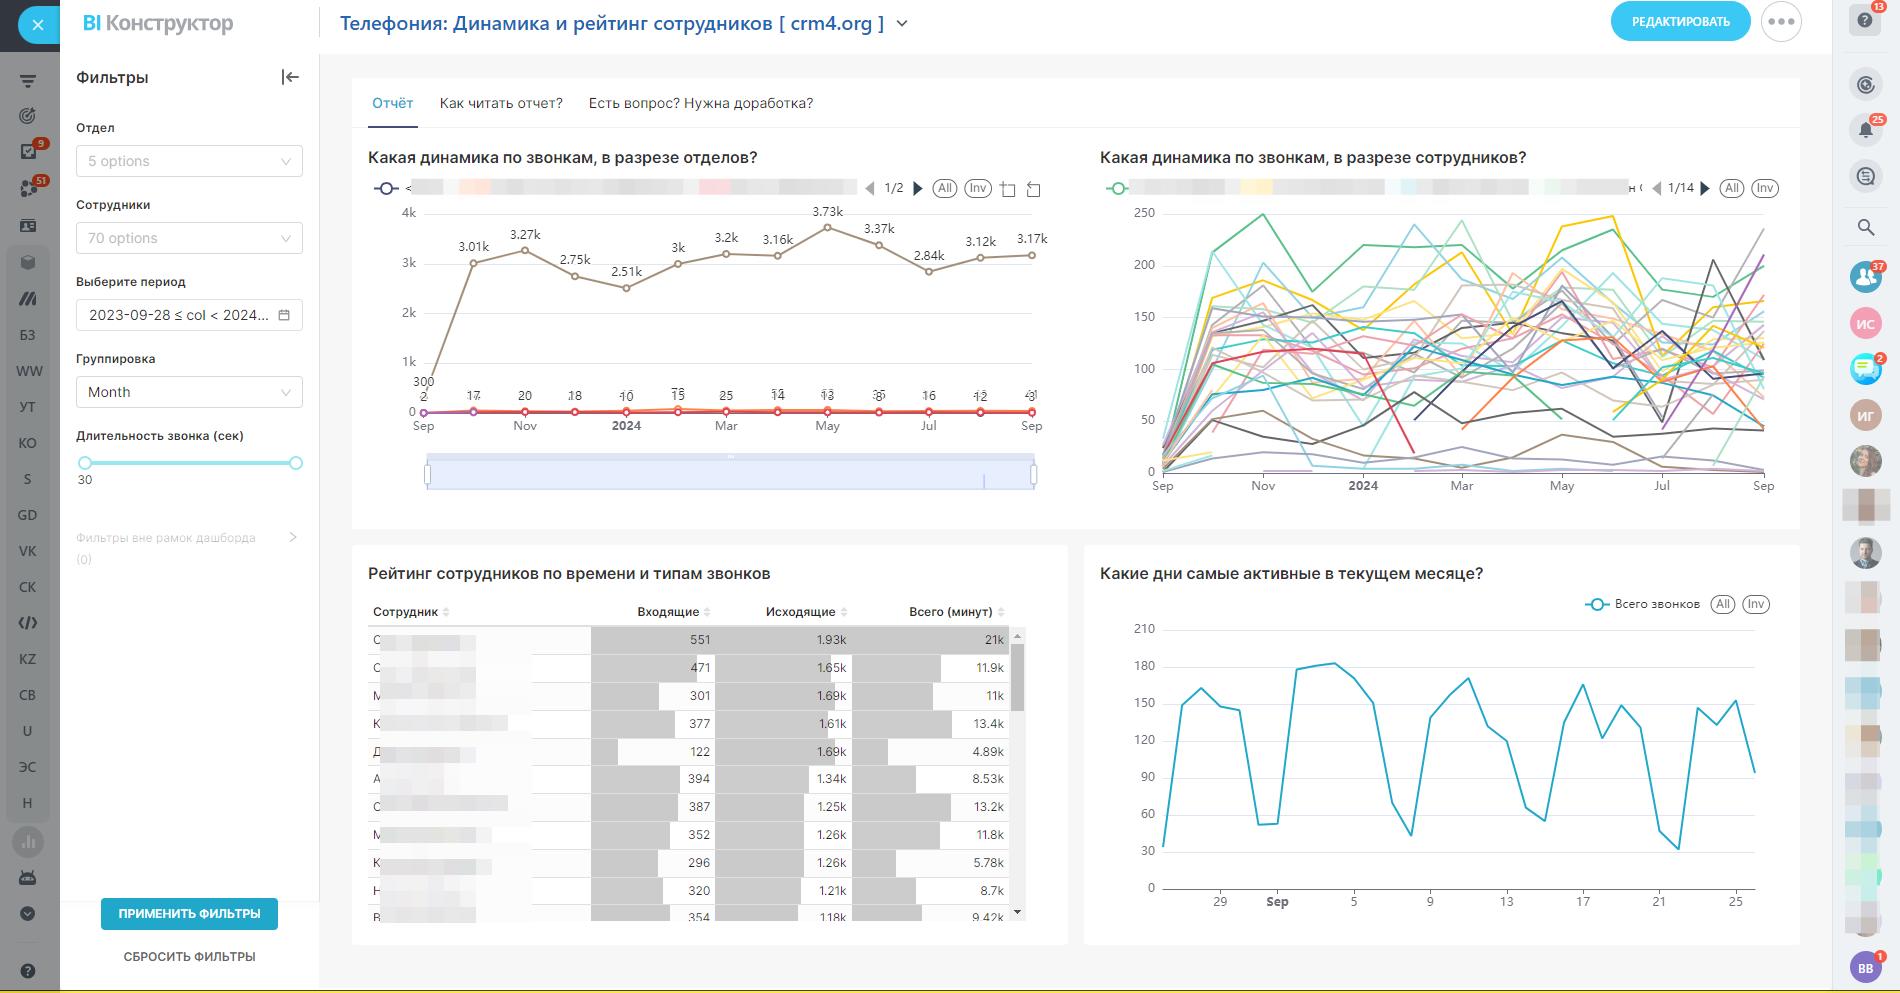1900x993 pixels.
Task: Click the Применить фильтры button
Action: click(x=189, y=913)
